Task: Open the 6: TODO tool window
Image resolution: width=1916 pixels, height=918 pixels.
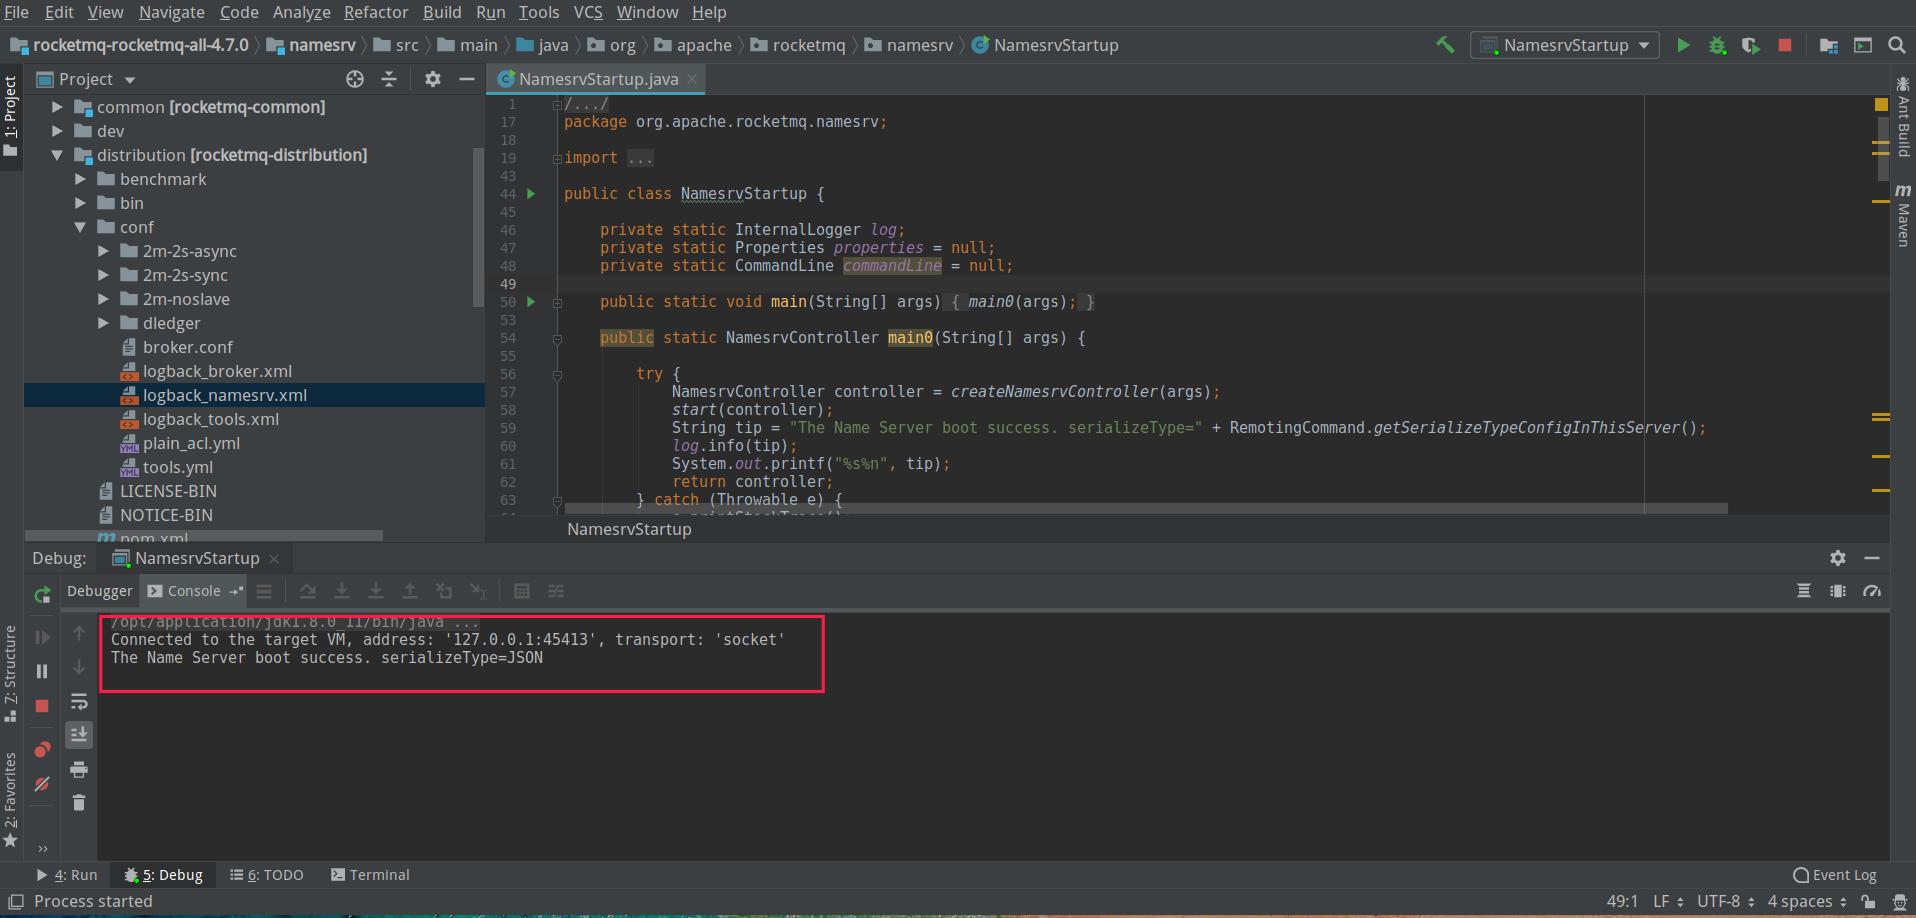Action: point(267,874)
